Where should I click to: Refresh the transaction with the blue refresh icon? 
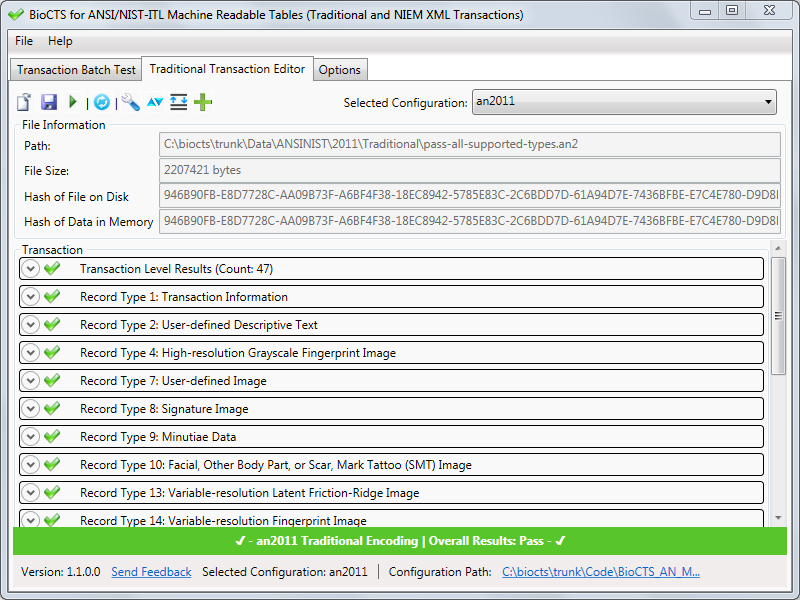click(101, 101)
